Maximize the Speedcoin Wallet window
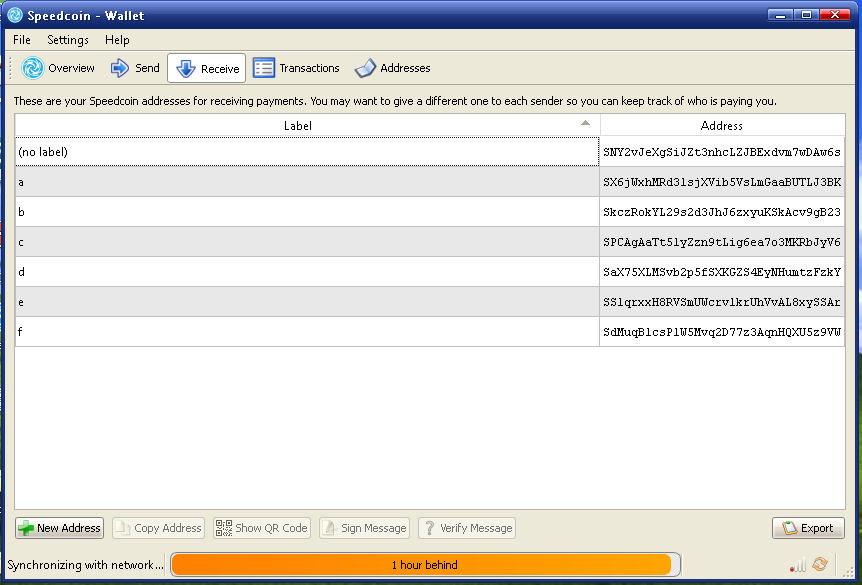This screenshot has width=862, height=585. [x=806, y=15]
